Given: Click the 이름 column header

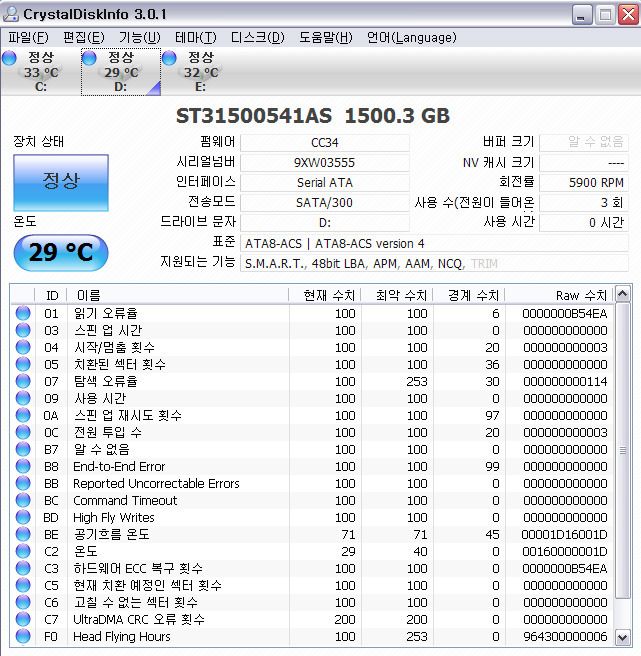Looking at the screenshot, I should 178,296.
